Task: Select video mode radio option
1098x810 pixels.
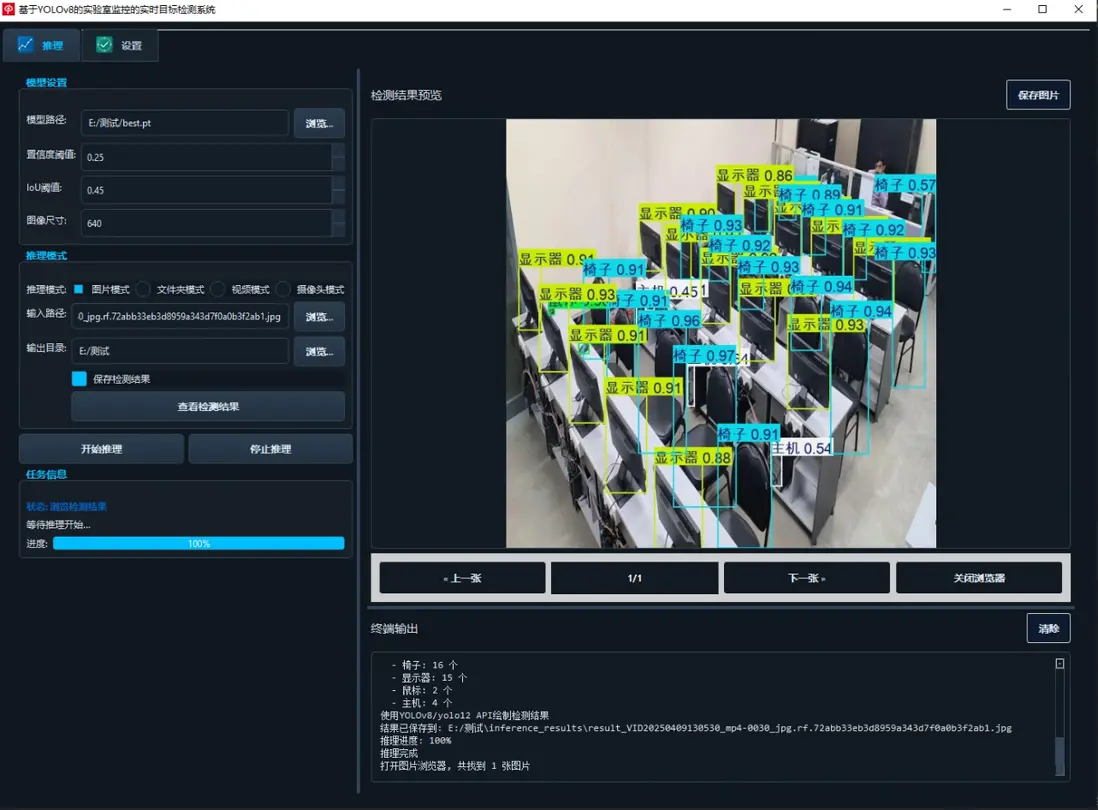Action: [218, 289]
